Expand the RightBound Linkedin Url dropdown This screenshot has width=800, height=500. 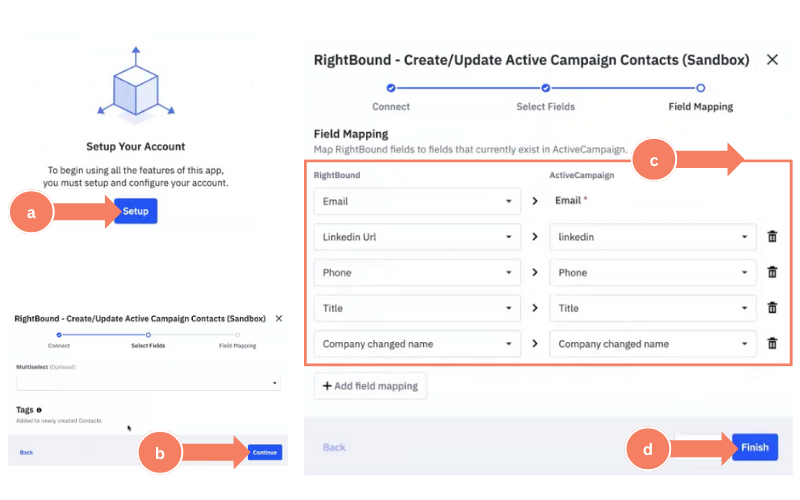pos(417,236)
